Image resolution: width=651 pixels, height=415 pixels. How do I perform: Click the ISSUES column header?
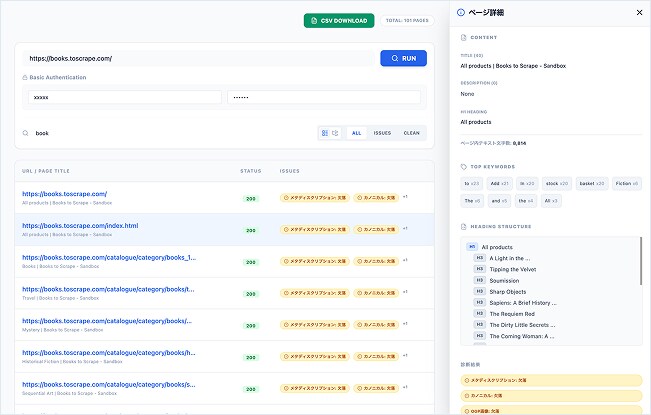tap(289, 171)
